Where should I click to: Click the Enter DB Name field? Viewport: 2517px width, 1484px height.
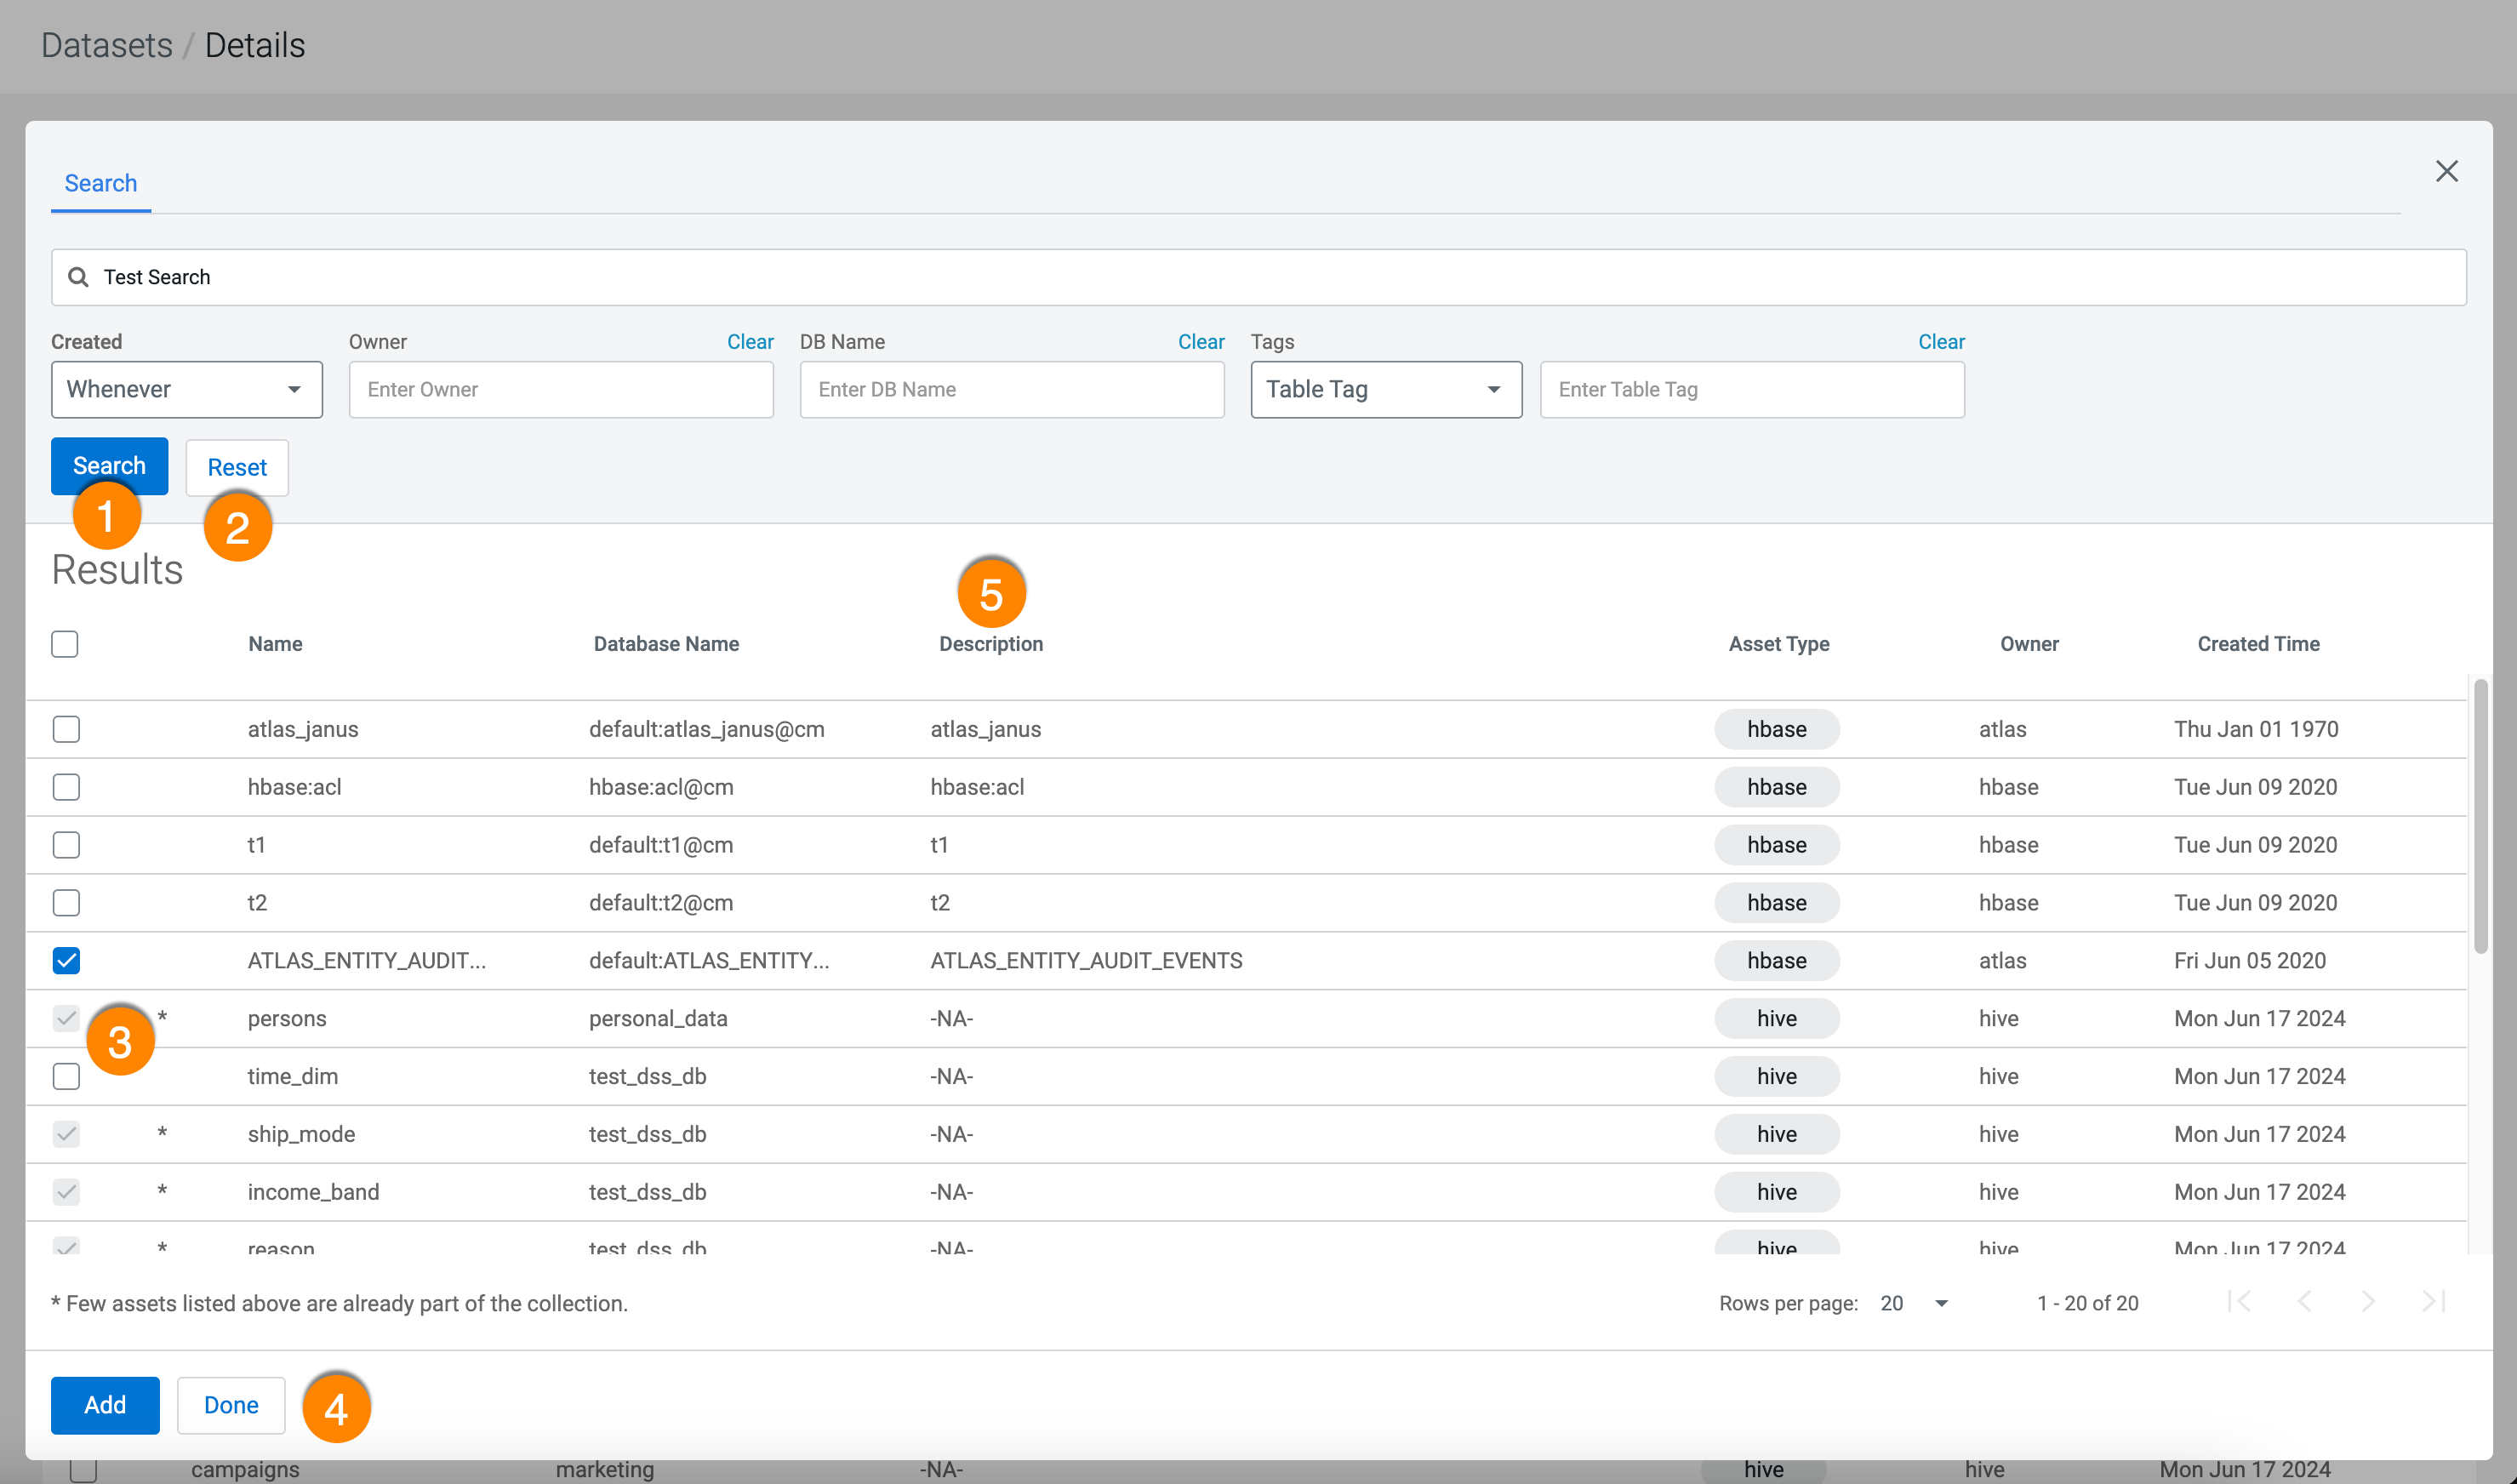click(1011, 389)
